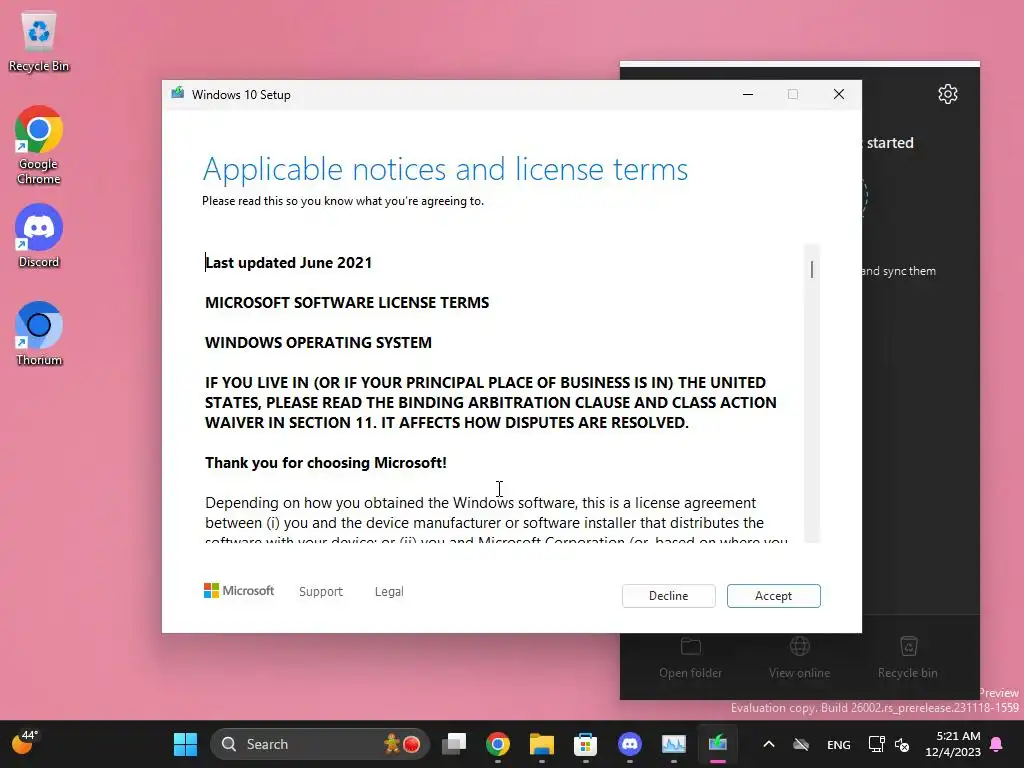Open Recycle bin in OneDrive panel
This screenshot has width=1024, height=768.
(908, 658)
